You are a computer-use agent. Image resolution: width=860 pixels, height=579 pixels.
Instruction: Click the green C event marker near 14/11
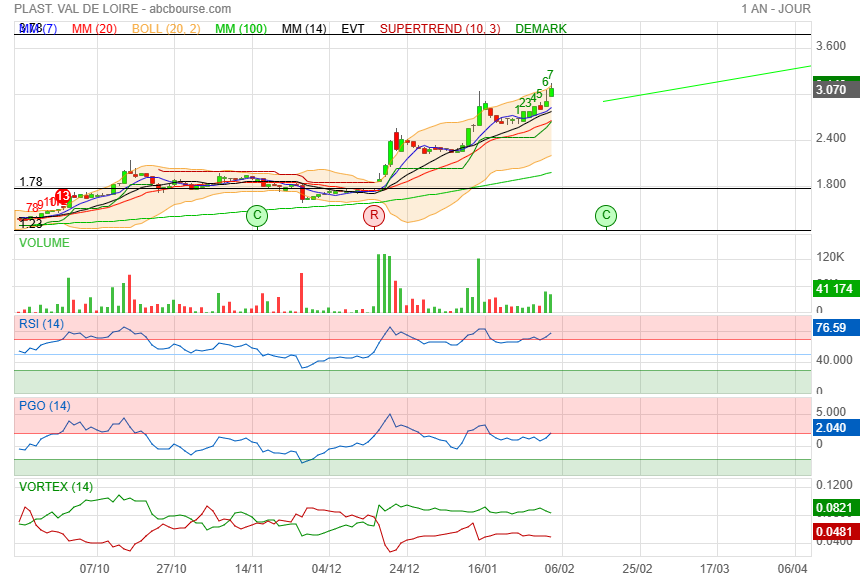click(x=257, y=215)
